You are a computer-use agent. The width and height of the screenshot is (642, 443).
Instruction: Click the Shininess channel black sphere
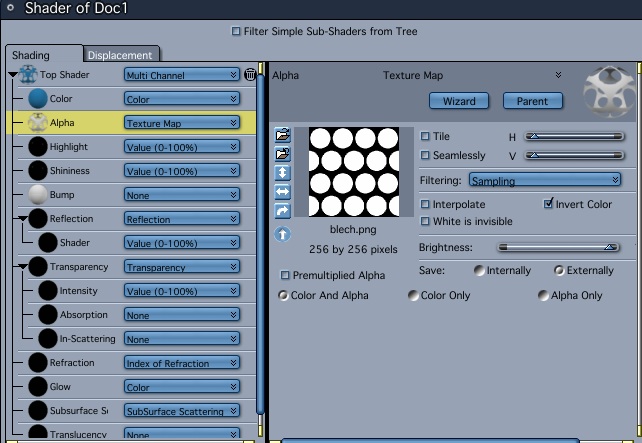coord(38,171)
